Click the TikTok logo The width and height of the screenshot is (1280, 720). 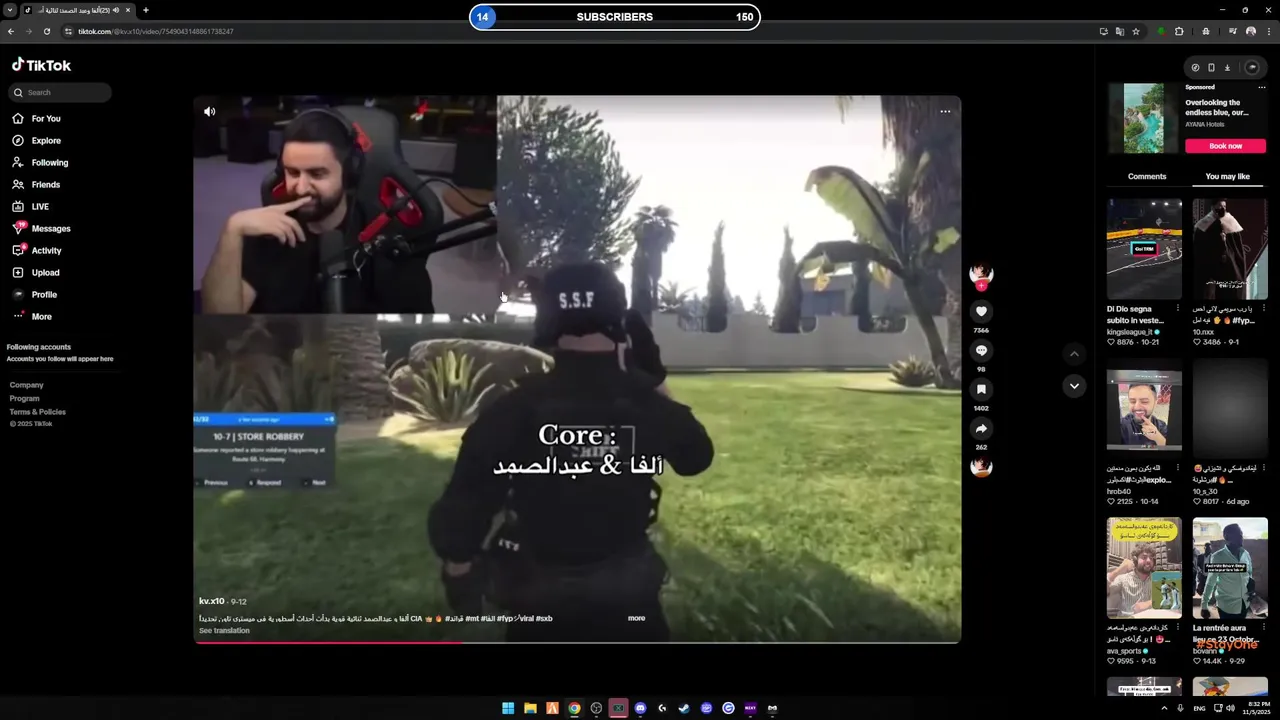click(41, 65)
